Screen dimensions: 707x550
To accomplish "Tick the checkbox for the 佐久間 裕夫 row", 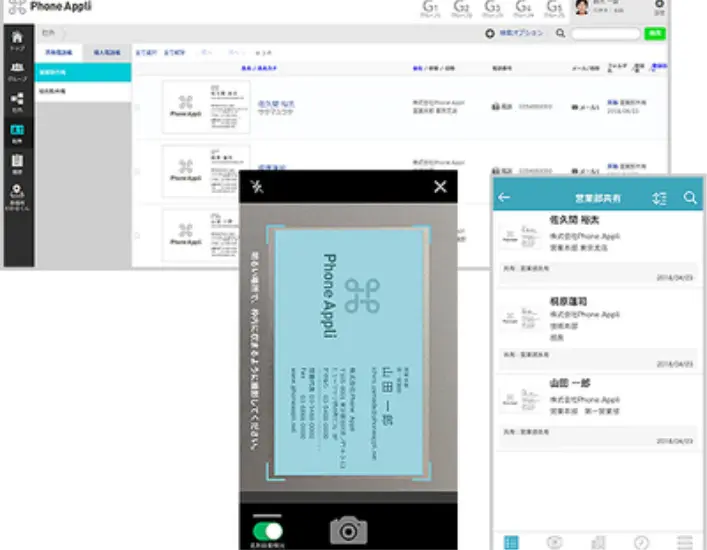I will 138,107.
